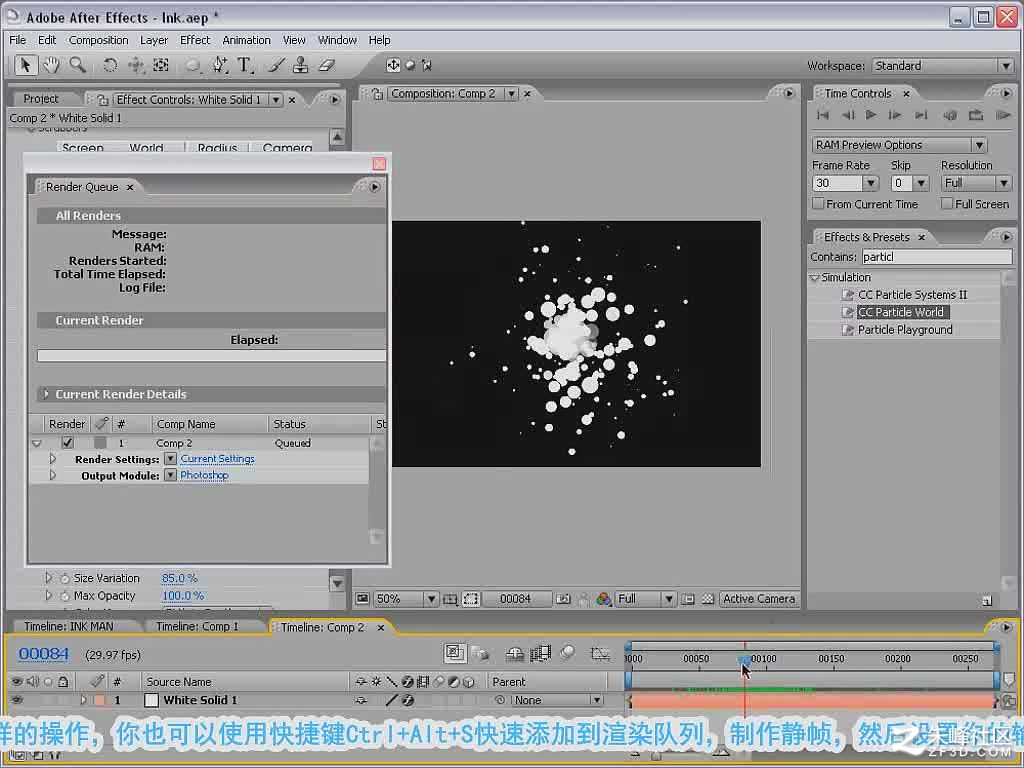Toggle Max Opacity stopwatch
The image size is (1024, 768).
tap(65, 596)
